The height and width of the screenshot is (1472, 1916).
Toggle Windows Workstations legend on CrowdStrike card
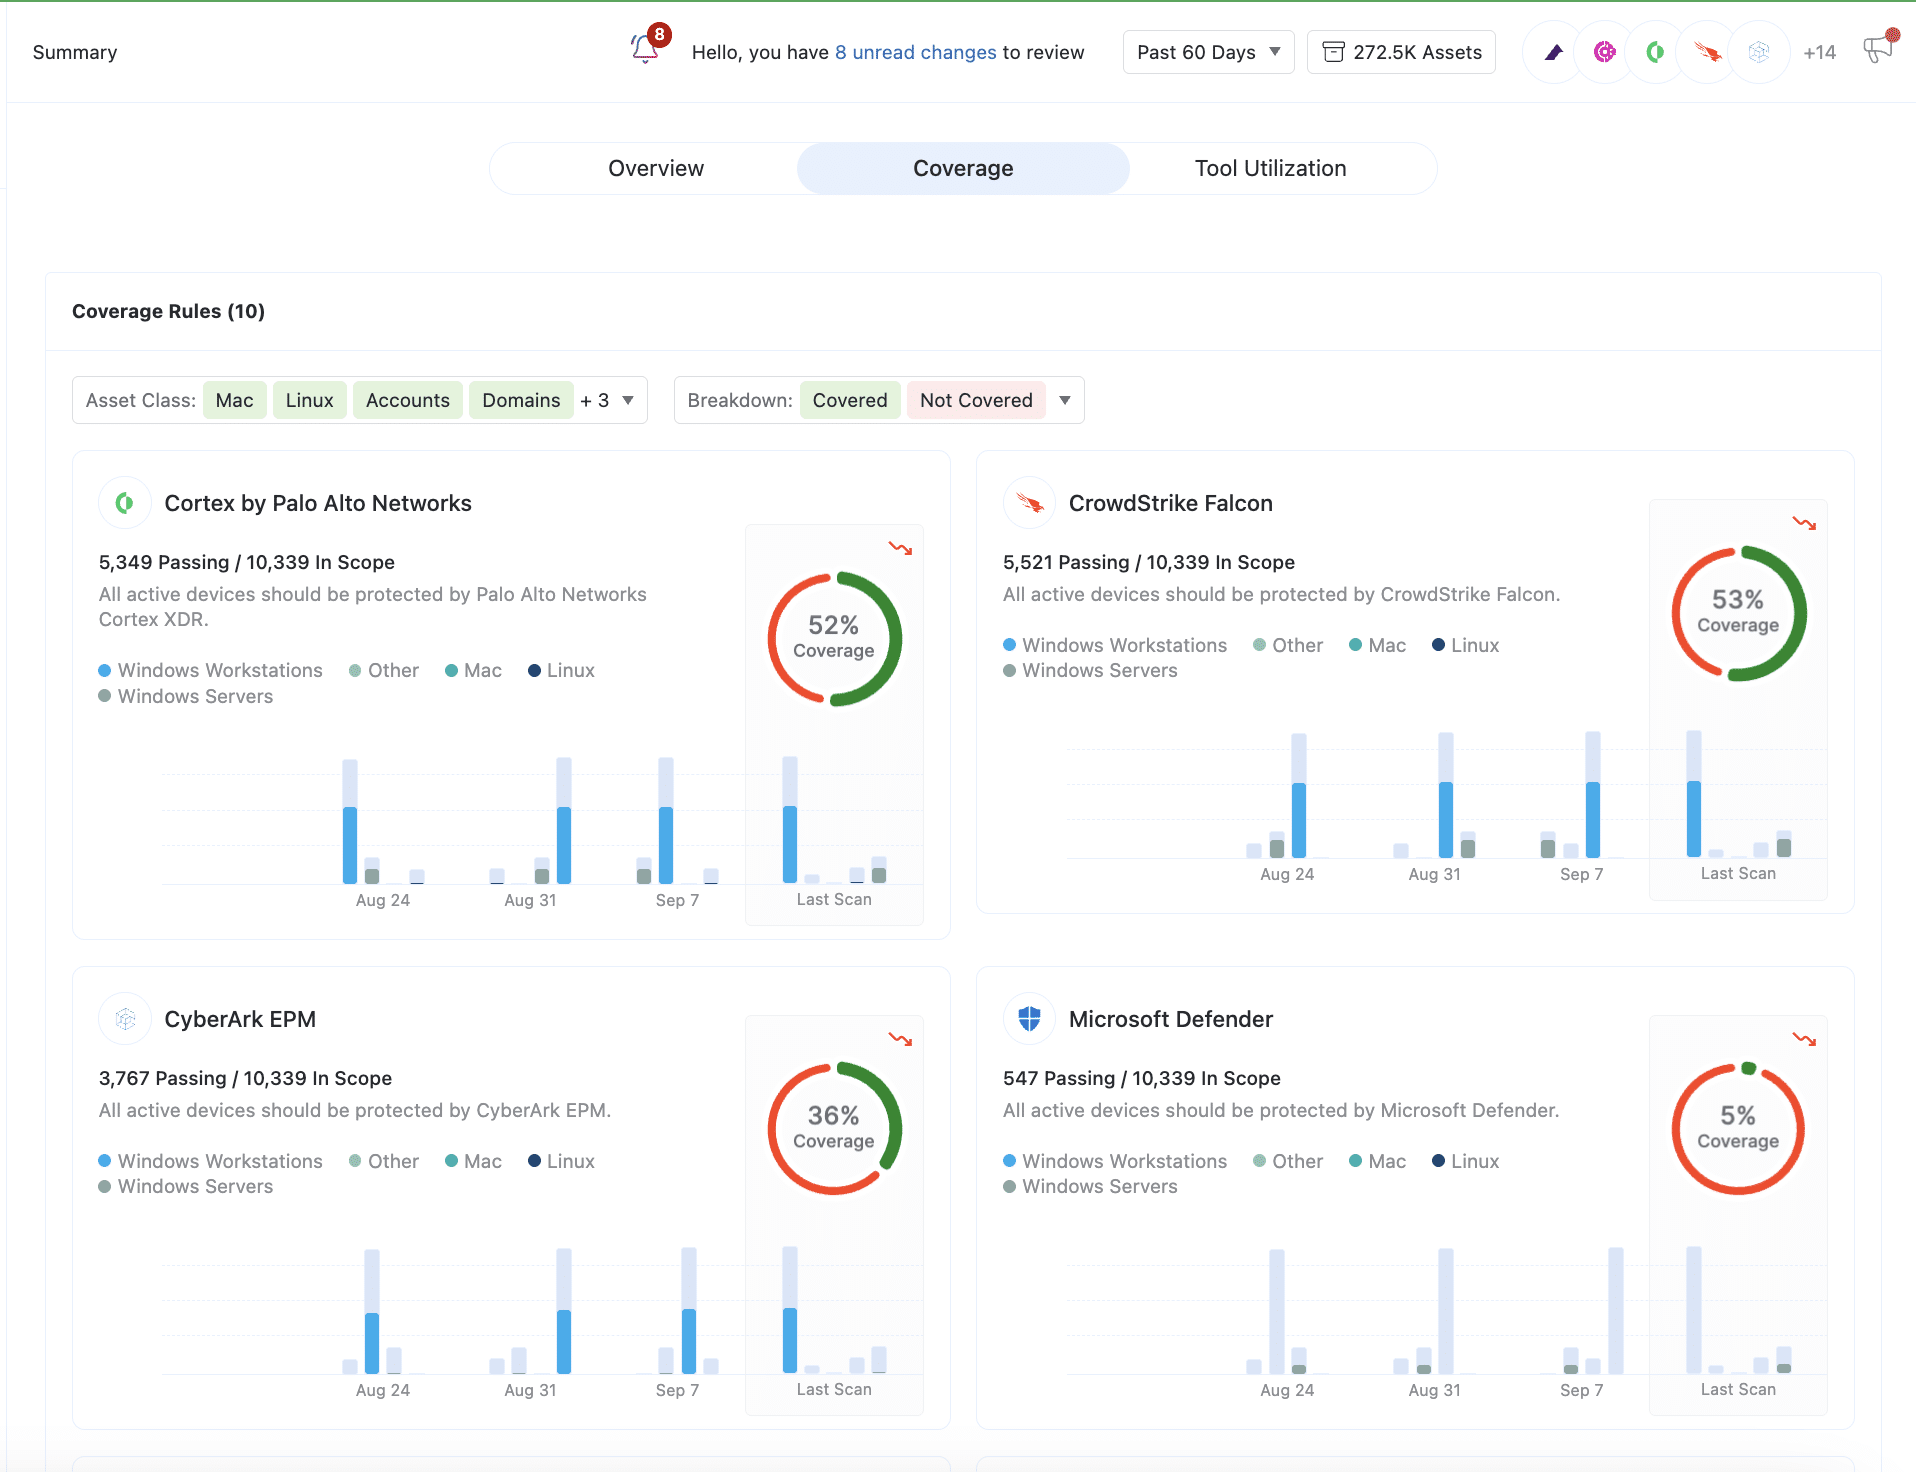[1115, 645]
